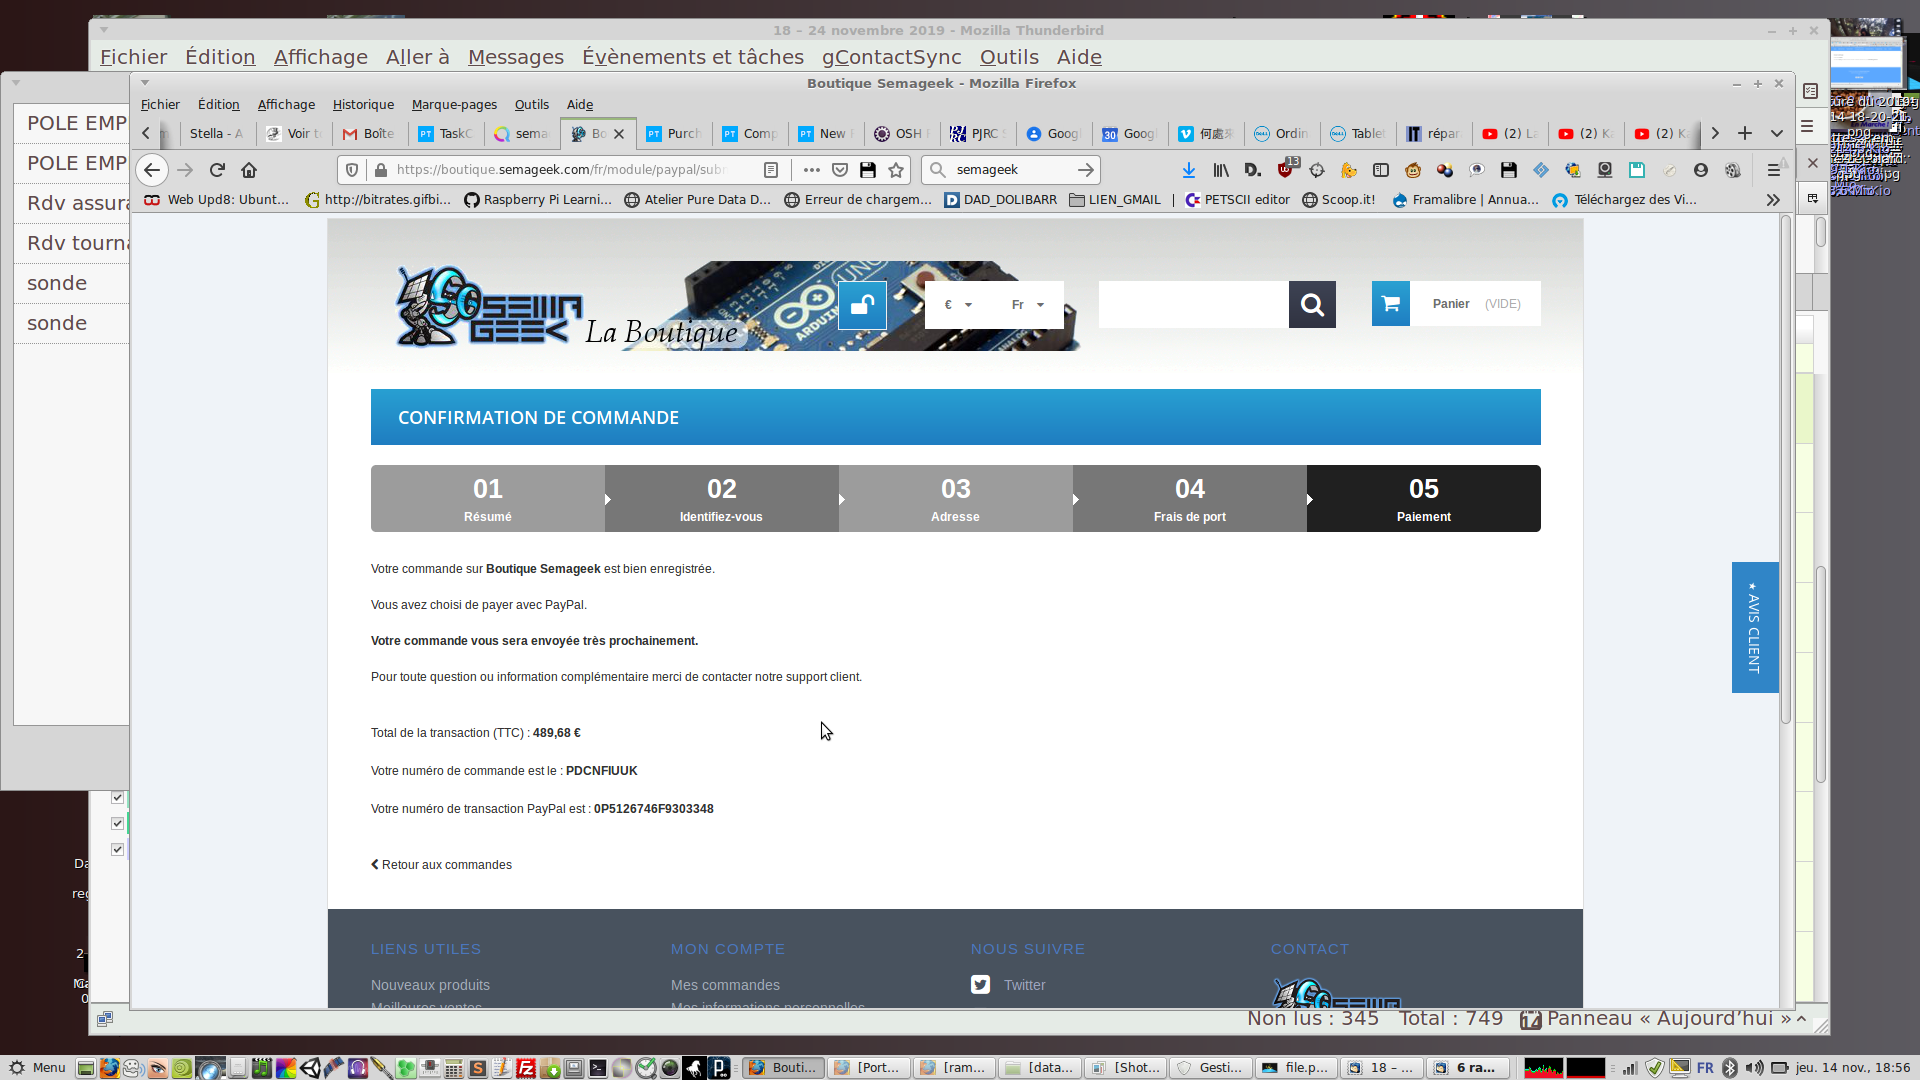The width and height of the screenshot is (1920, 1080).
Task: Toggle Firefox reader view icon
Action: pyautogui.click(x=771, y=170)
